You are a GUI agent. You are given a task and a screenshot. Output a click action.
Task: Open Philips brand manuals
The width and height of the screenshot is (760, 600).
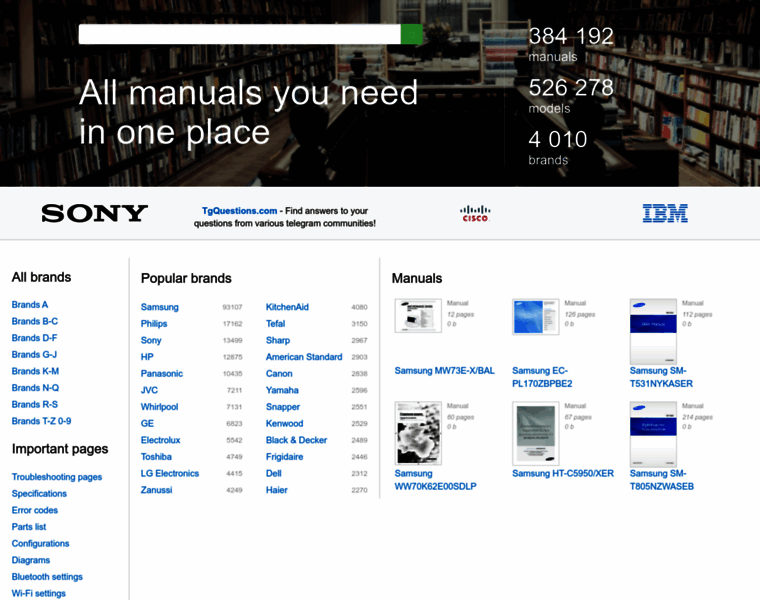tap(154, 323)
